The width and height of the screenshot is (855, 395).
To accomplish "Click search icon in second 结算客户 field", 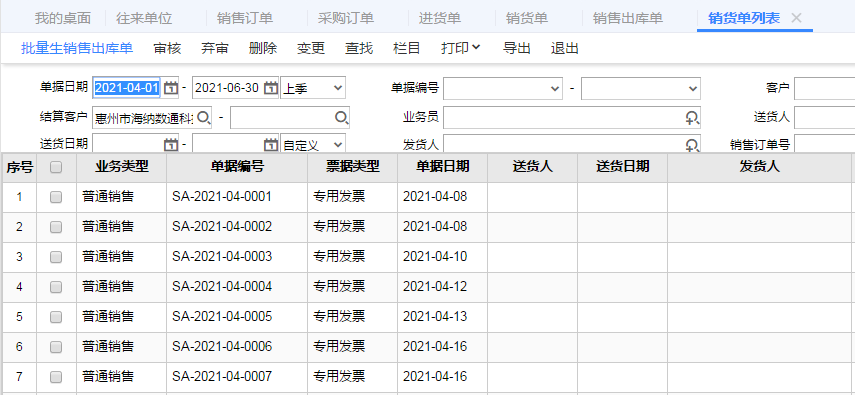I will pyautogui.click(x=341, y=117).
